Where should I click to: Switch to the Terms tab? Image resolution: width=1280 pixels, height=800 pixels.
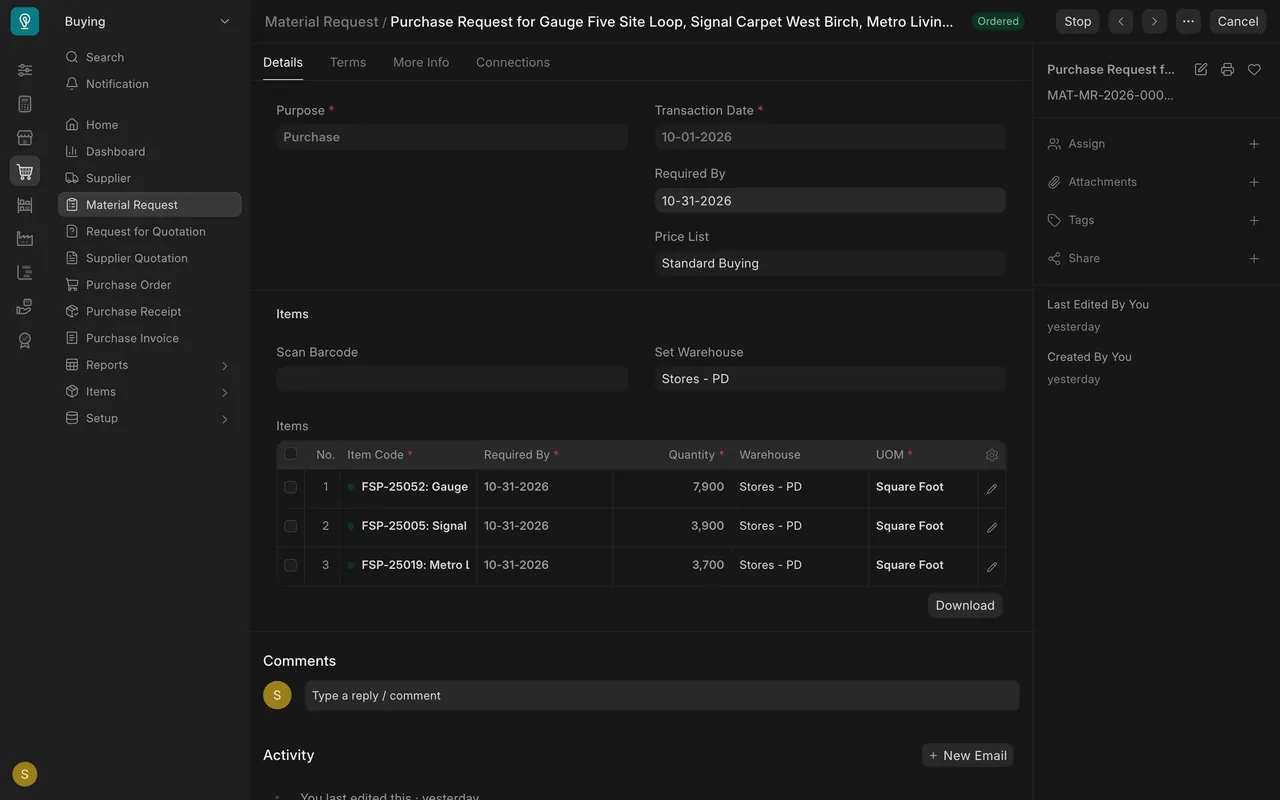pyautogui.click(x=348, y=62)
